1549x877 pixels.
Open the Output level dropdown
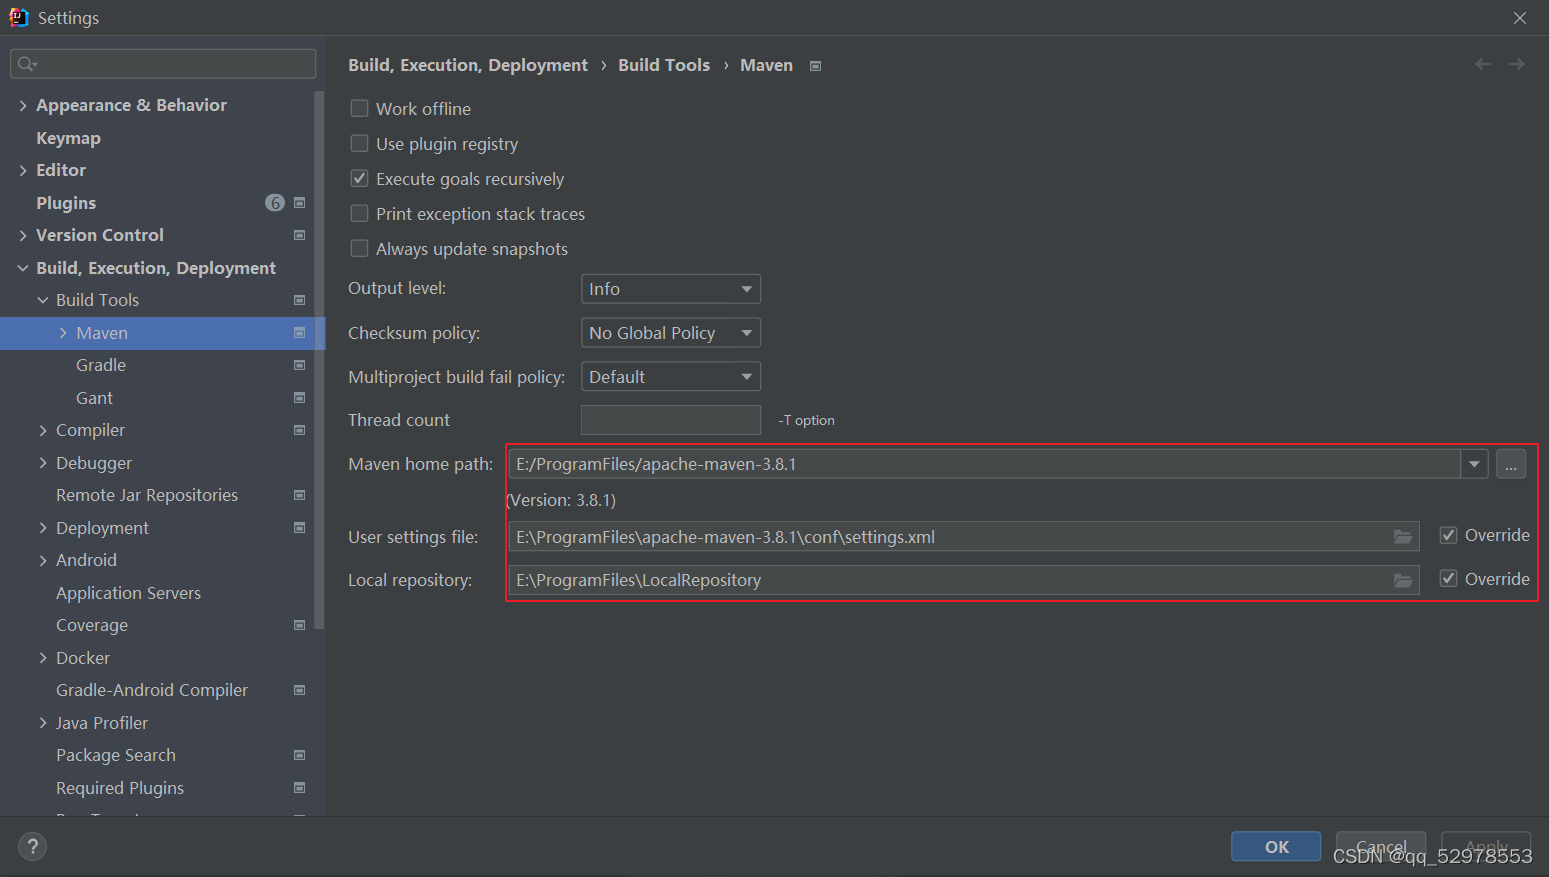671,289
